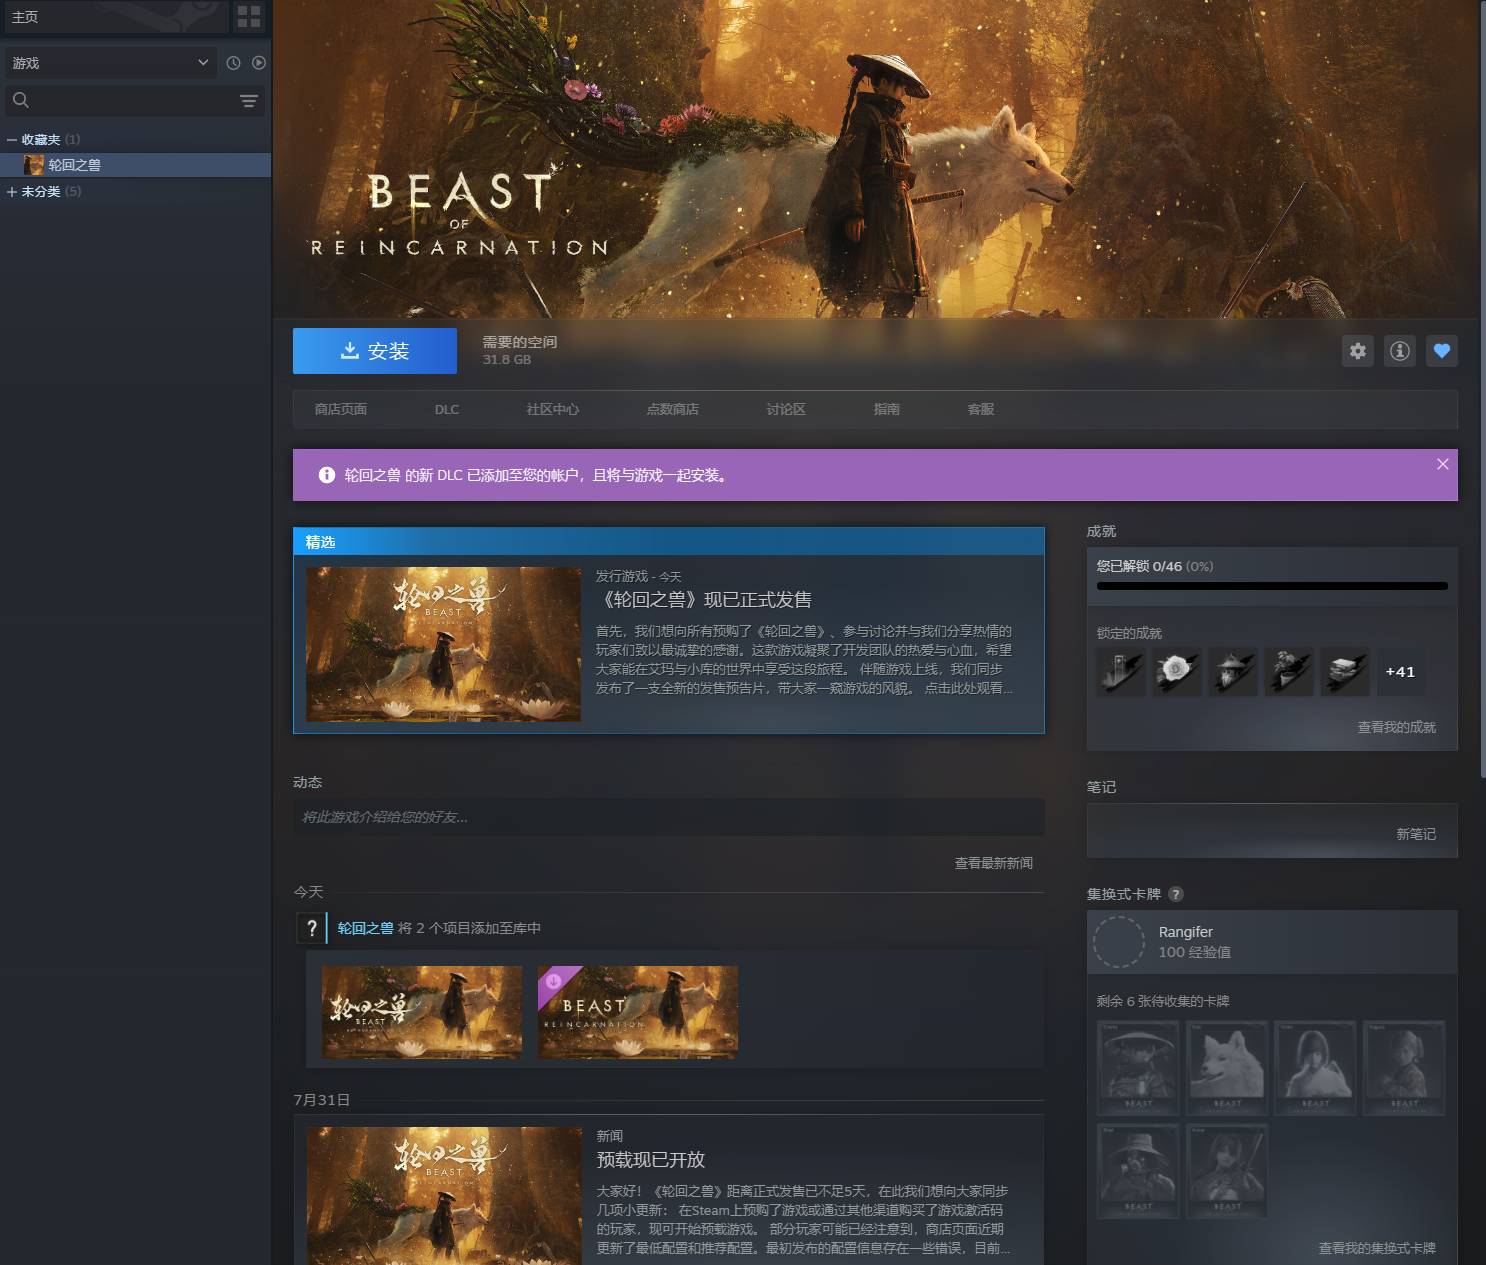Click the third trading card in first row
Viewport: 1486px width, 1265px height.
point(1316,1068)
